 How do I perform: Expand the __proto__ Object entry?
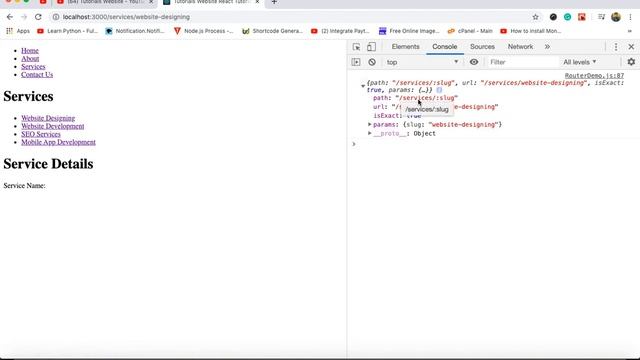click(369, 133)
